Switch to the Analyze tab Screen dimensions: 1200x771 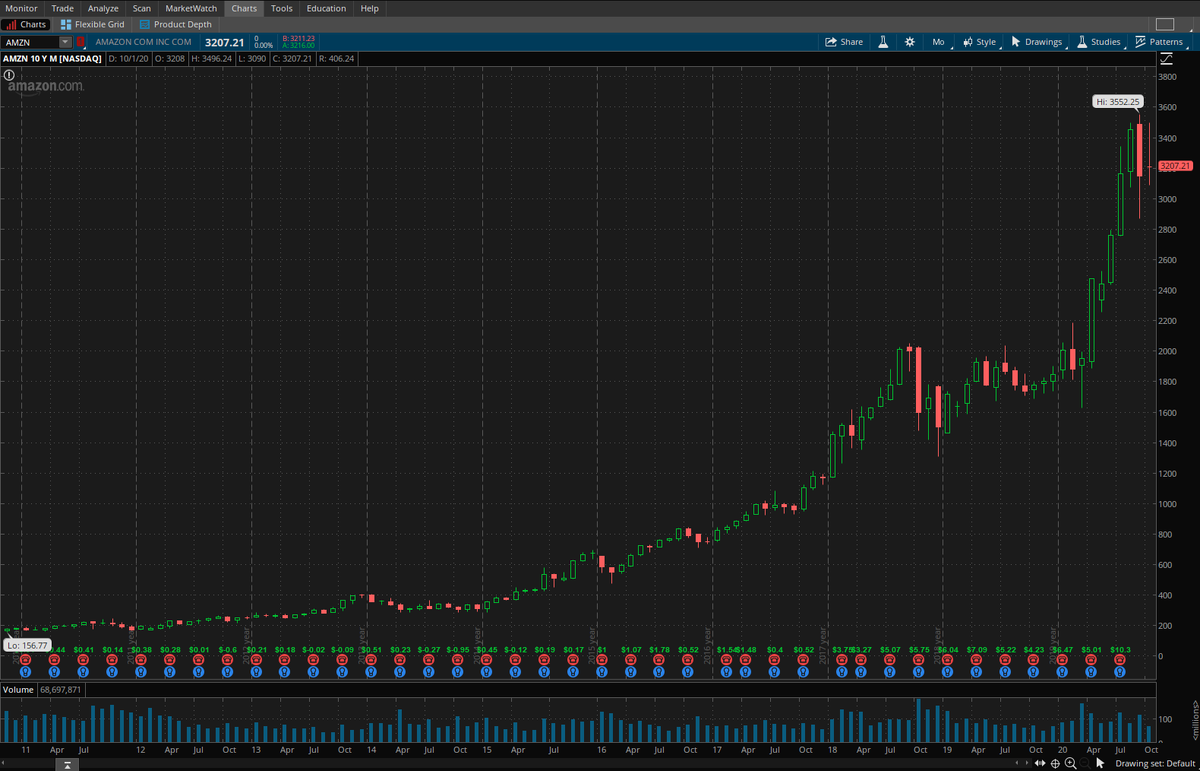(103, 8)
